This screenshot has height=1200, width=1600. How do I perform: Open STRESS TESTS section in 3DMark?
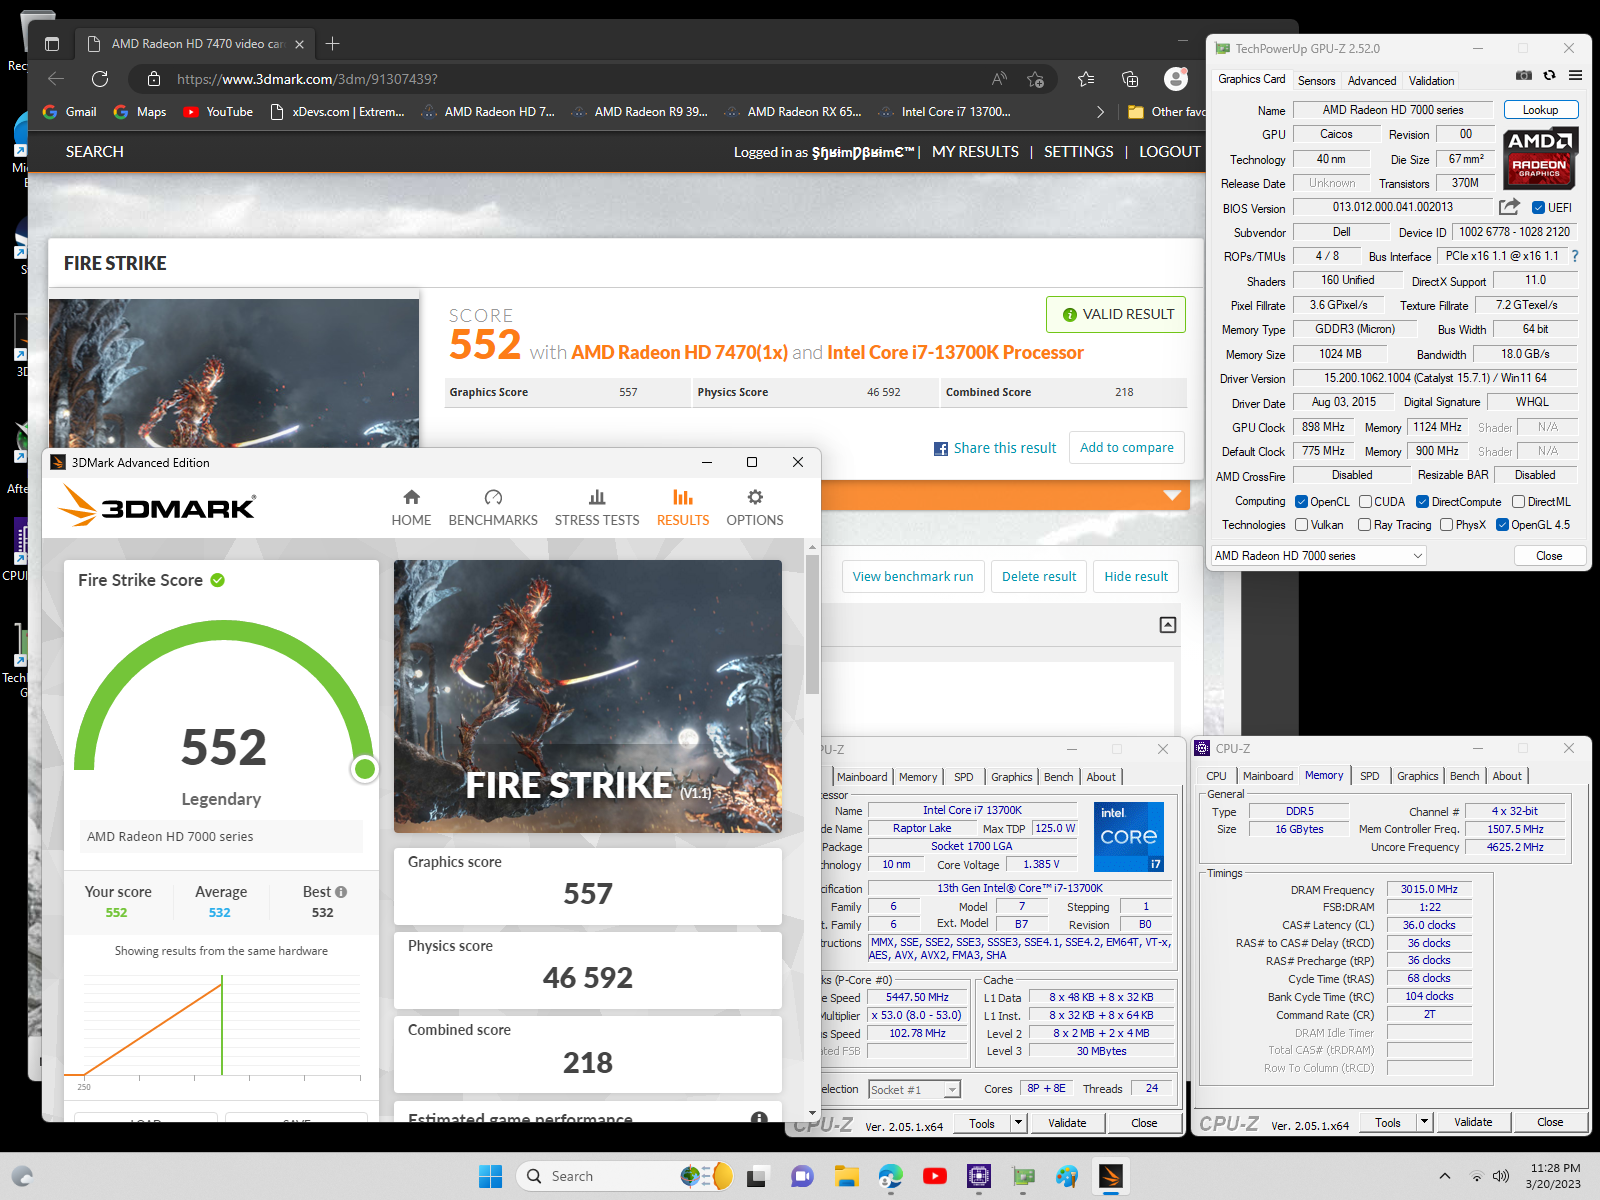click(x=597, y=507)
